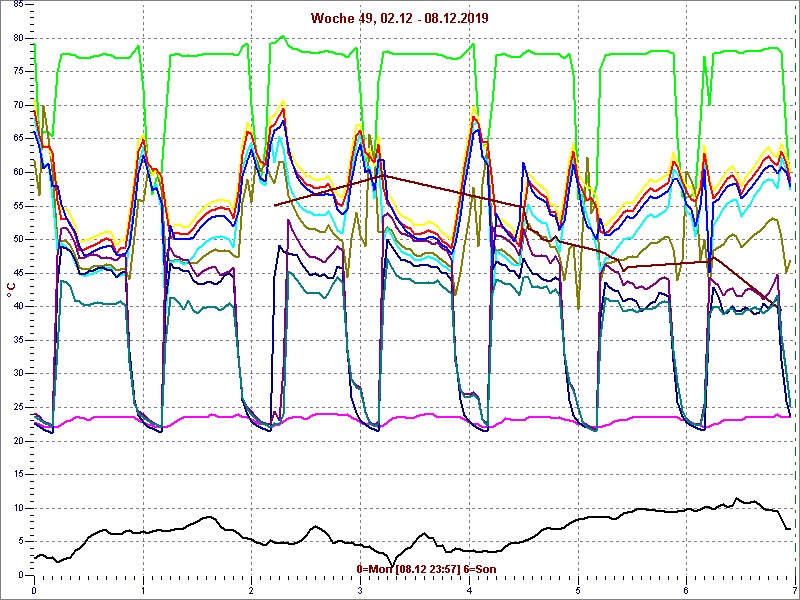Click the chart title 'Woche 49, 02.12 - 08.12.2019'
800x600 pixels.
tap(399, 18)
